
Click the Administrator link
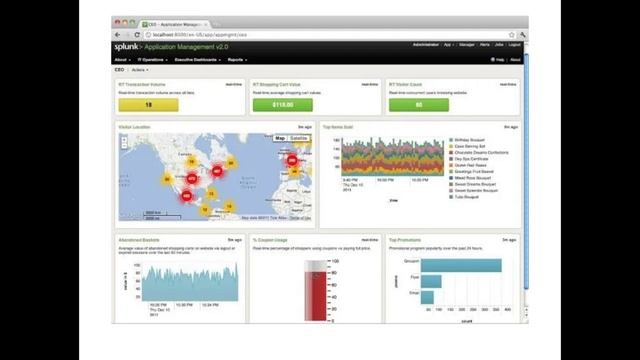point(426,44)
